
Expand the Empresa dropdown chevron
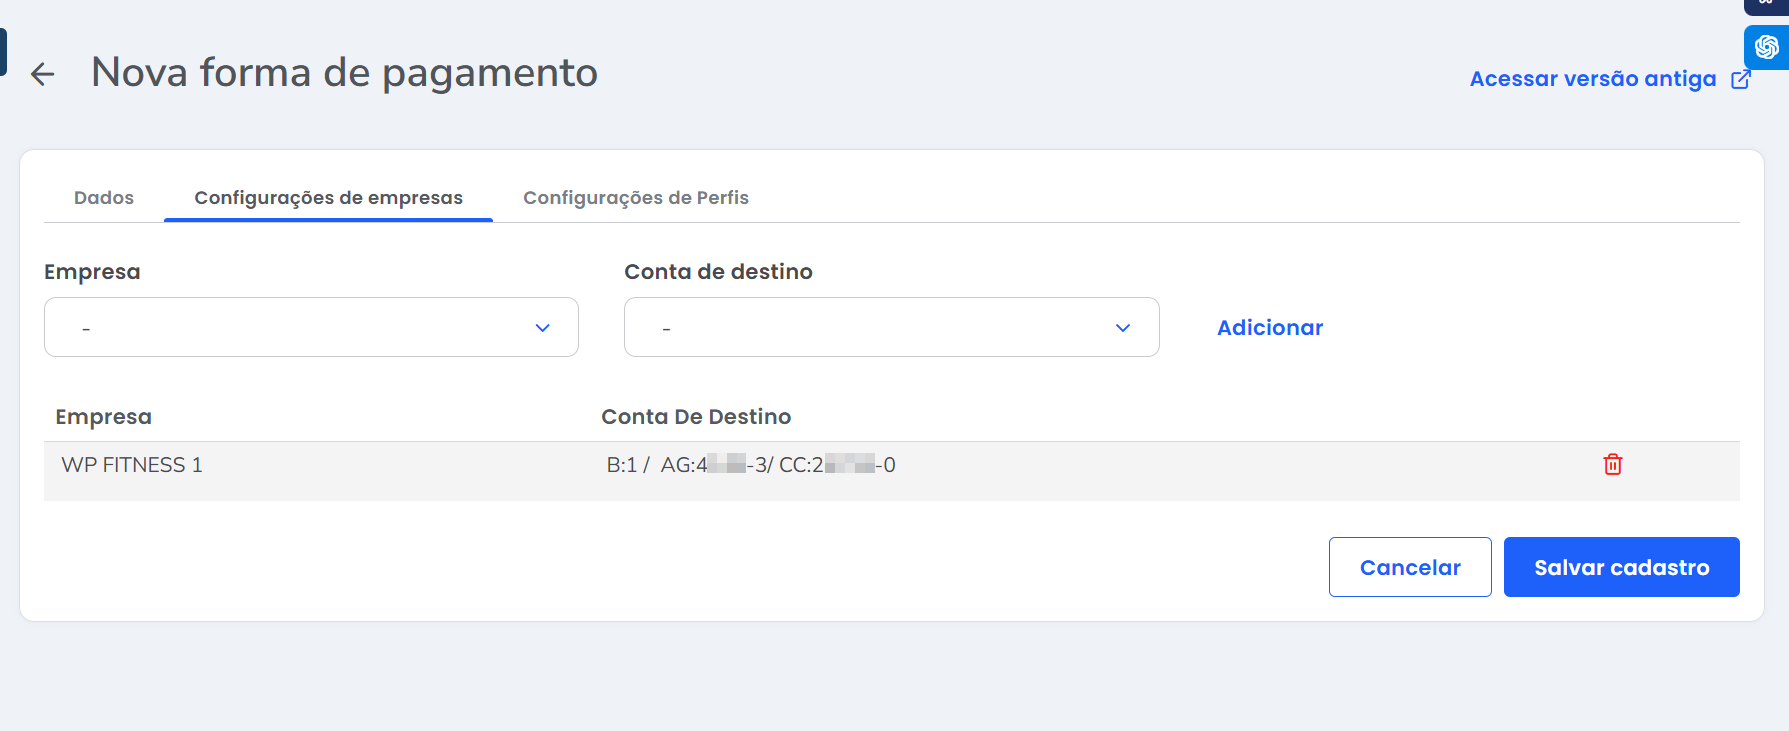pos(542,328)
